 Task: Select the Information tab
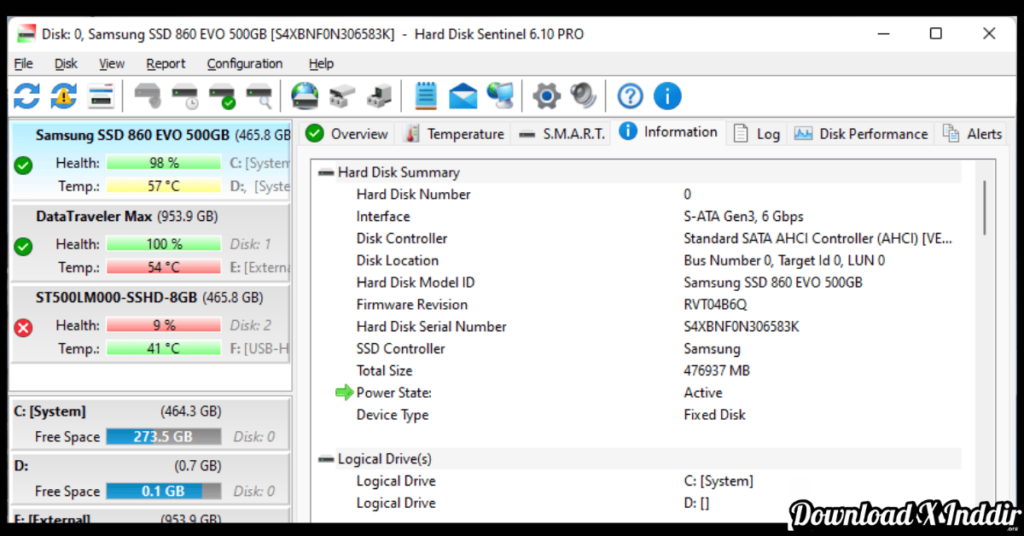668,132
